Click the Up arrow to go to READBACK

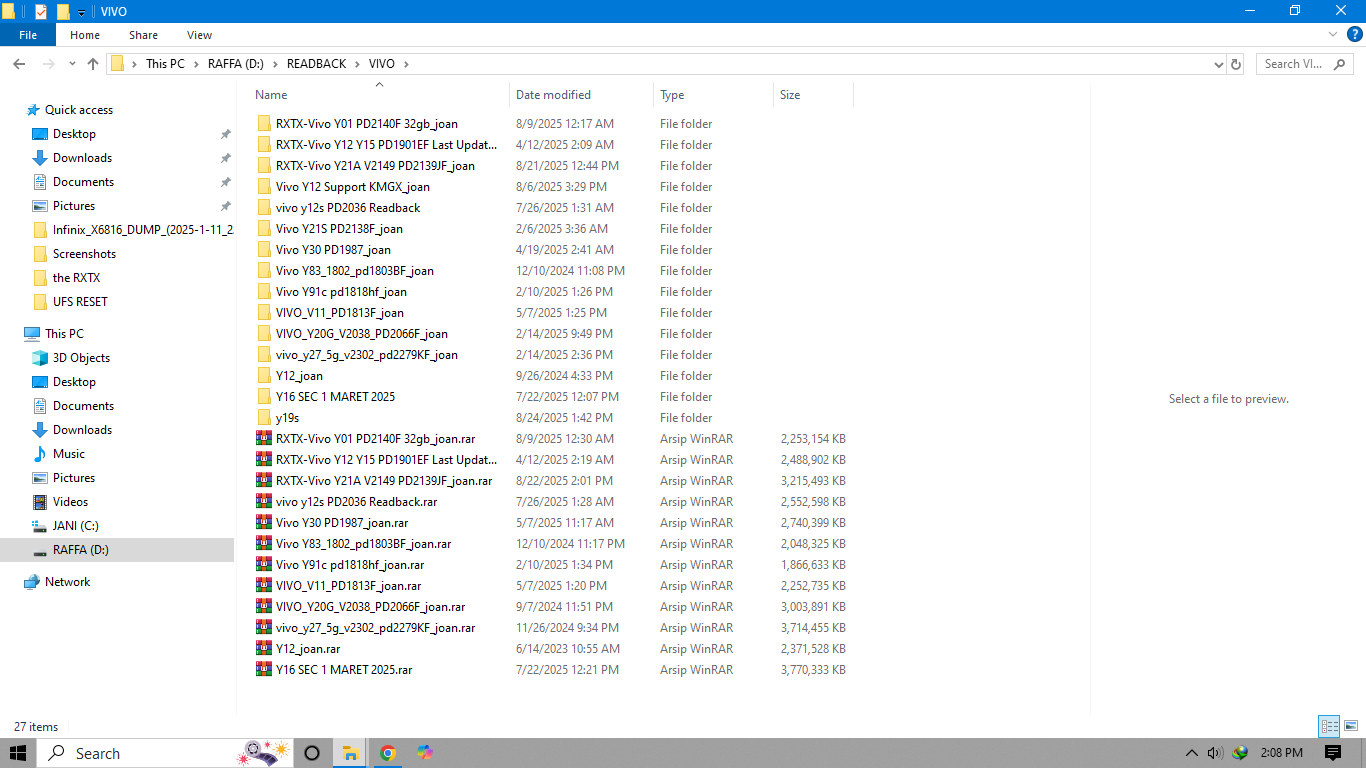[93, 63]
